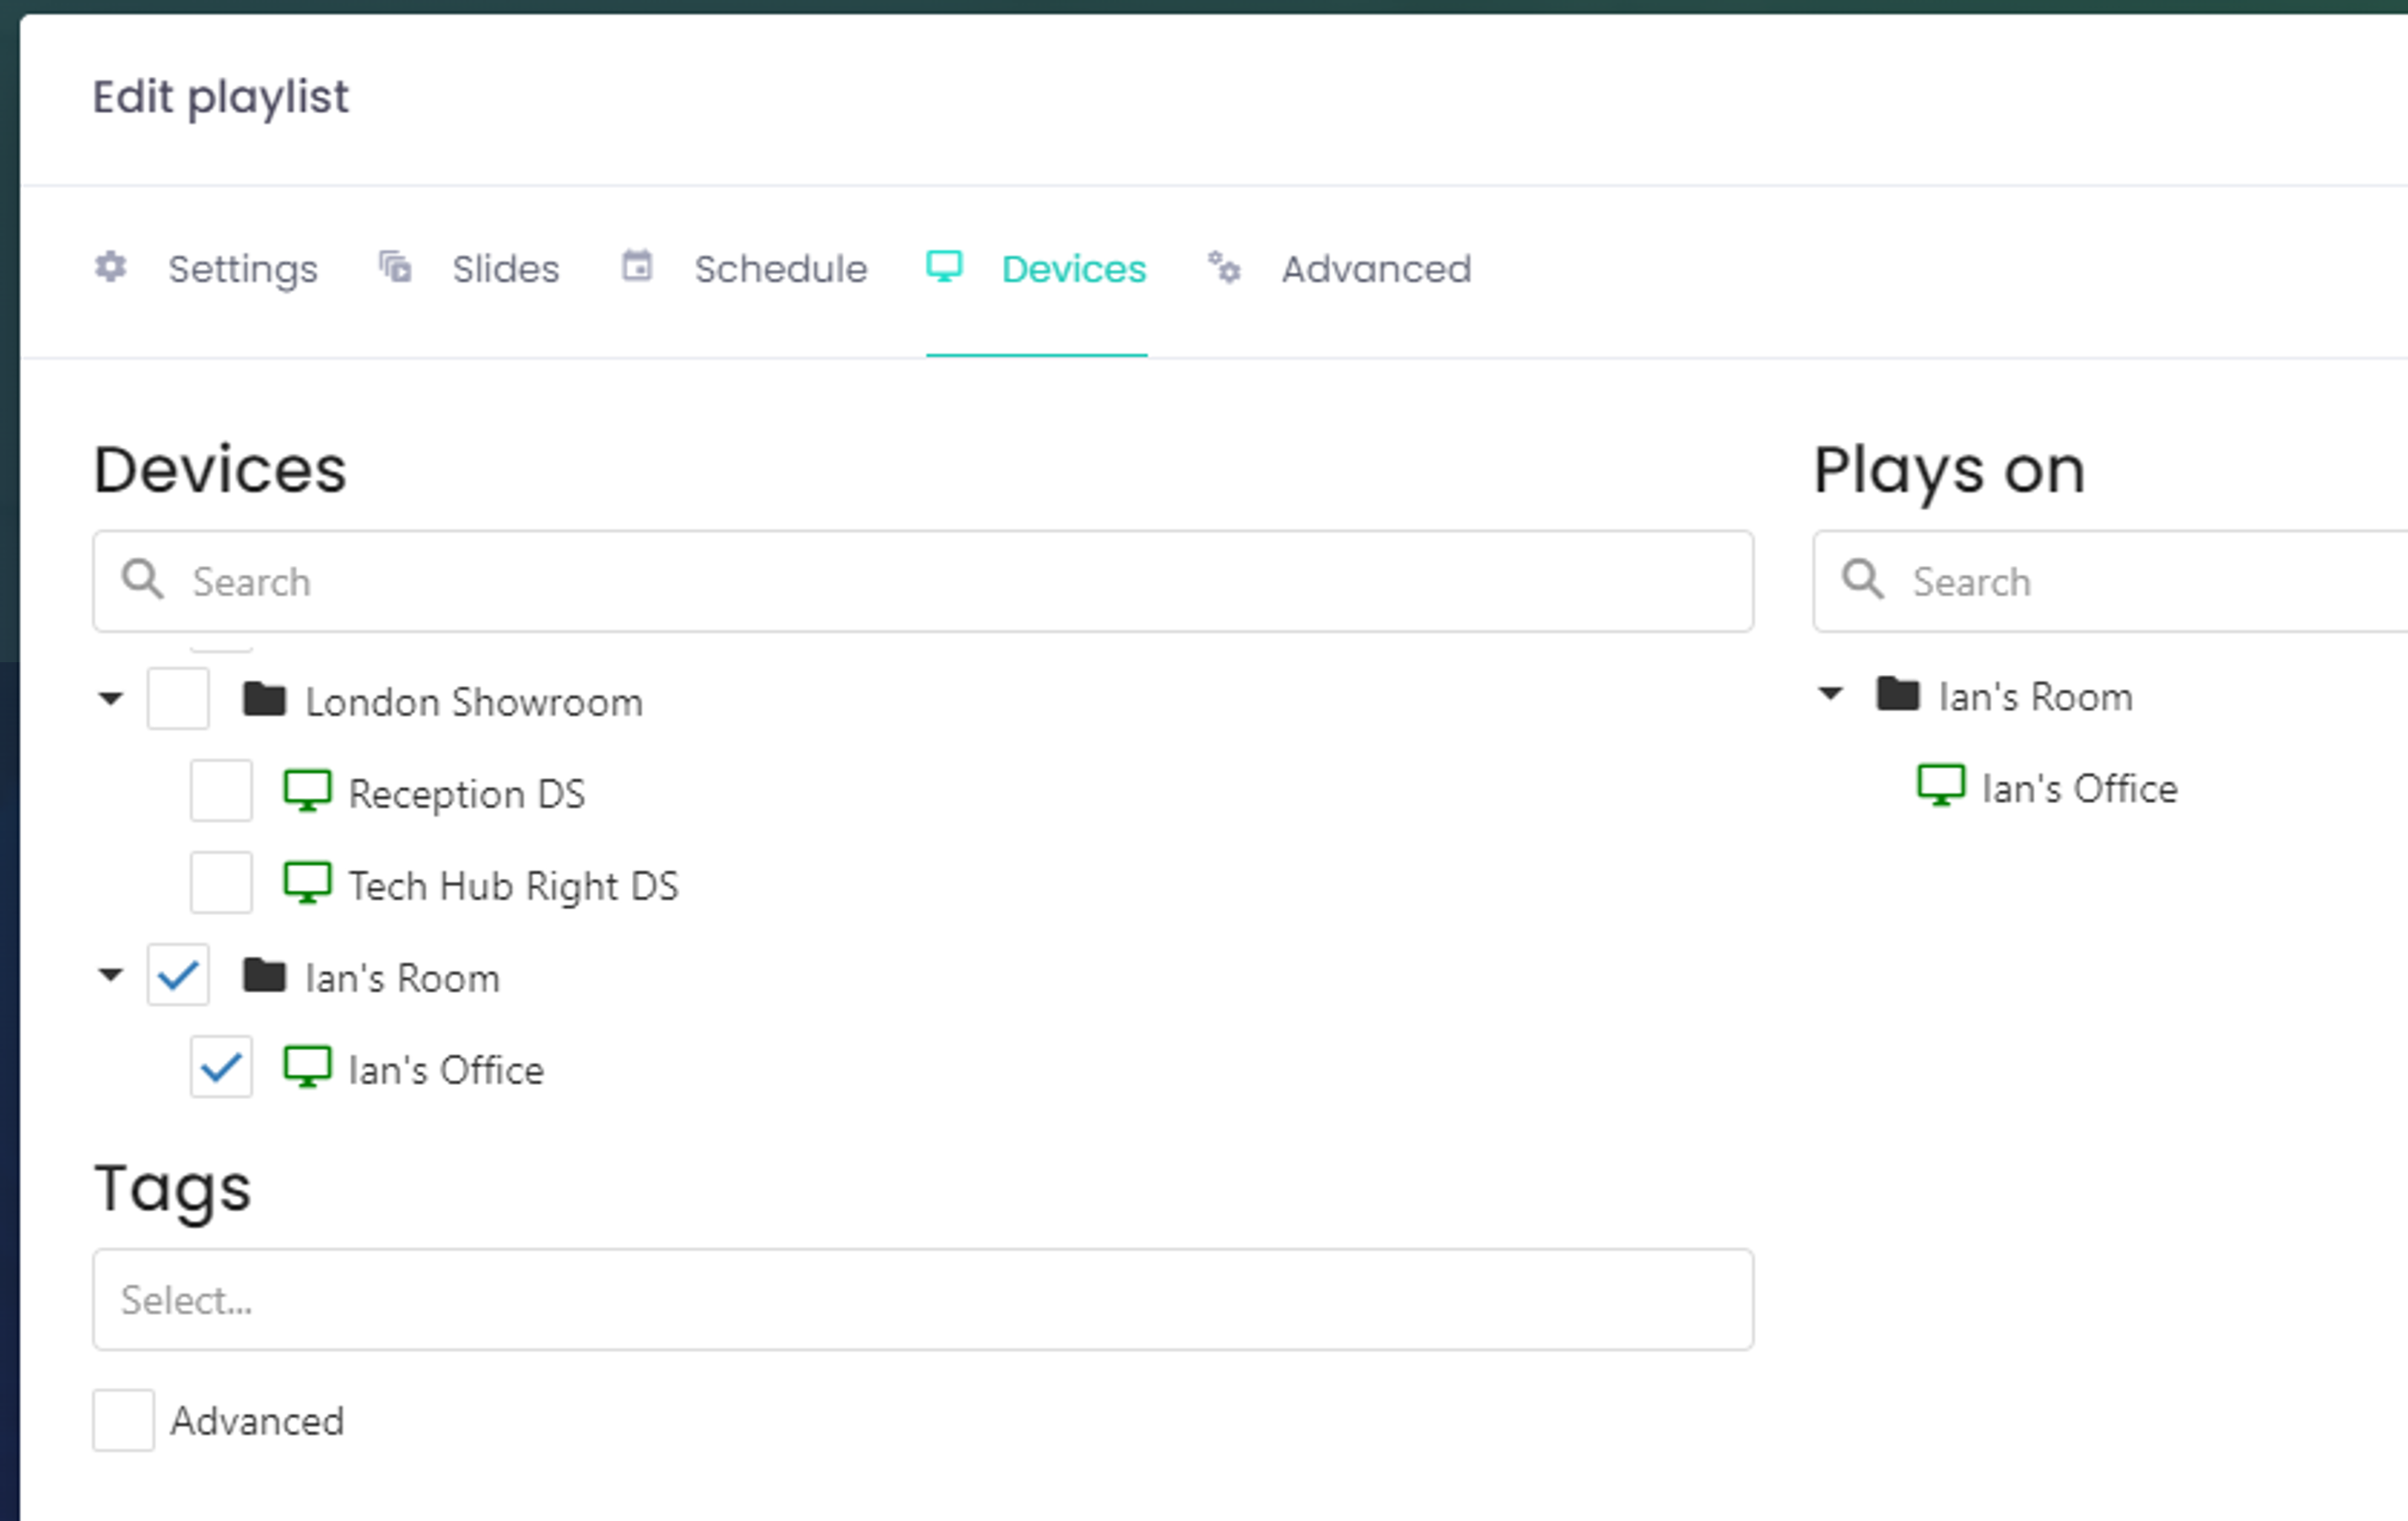Click the Reception DS monitor icon
2408x1521 pixels.
coord(308,791)
